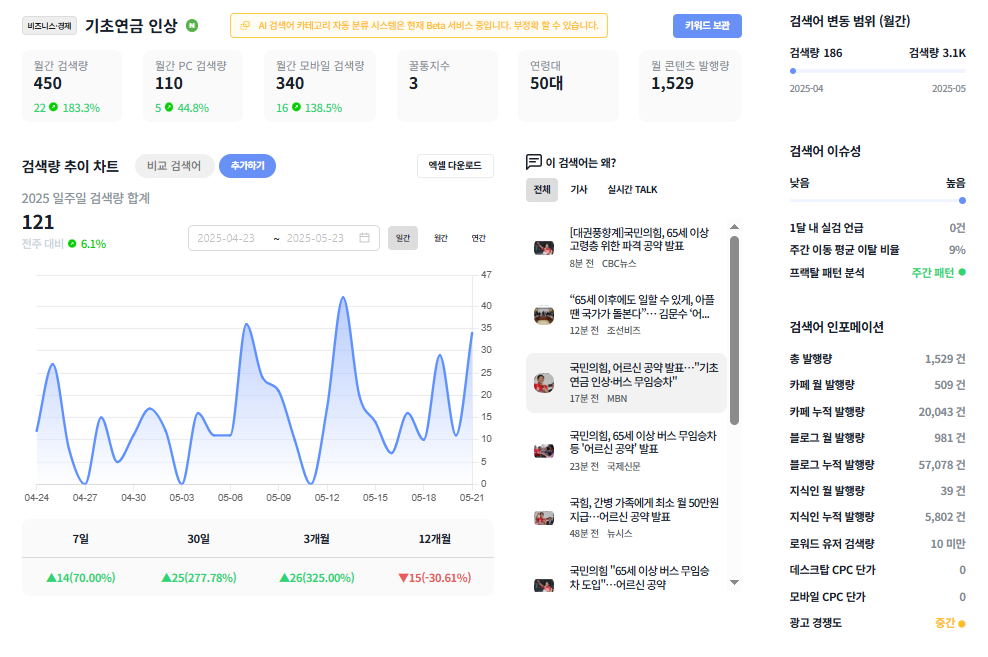This screenshot has height=657, width=988.
Task: Switch to the 기사 tab
Action: click(x=578, y=190)
